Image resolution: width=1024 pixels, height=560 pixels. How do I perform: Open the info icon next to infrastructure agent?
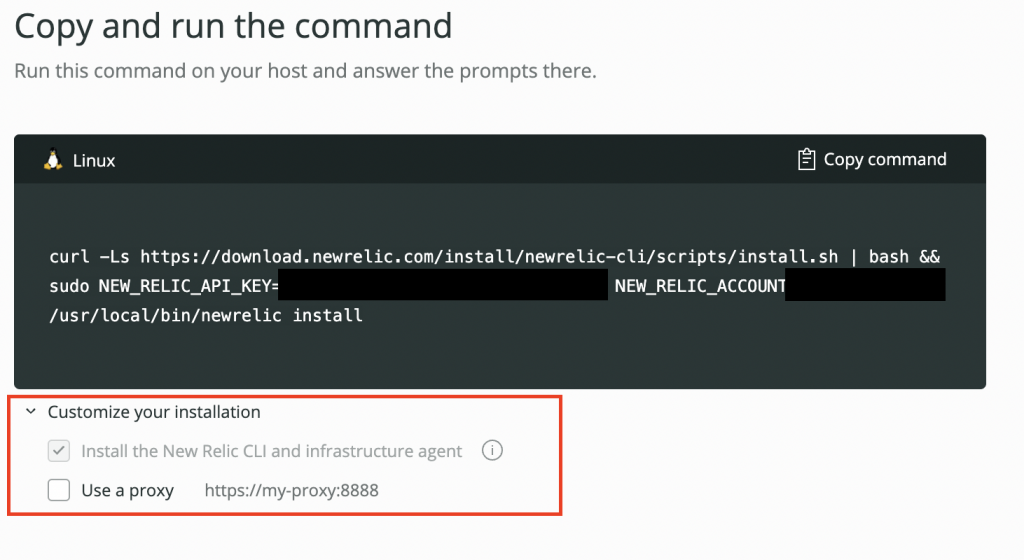coord(492,450)
